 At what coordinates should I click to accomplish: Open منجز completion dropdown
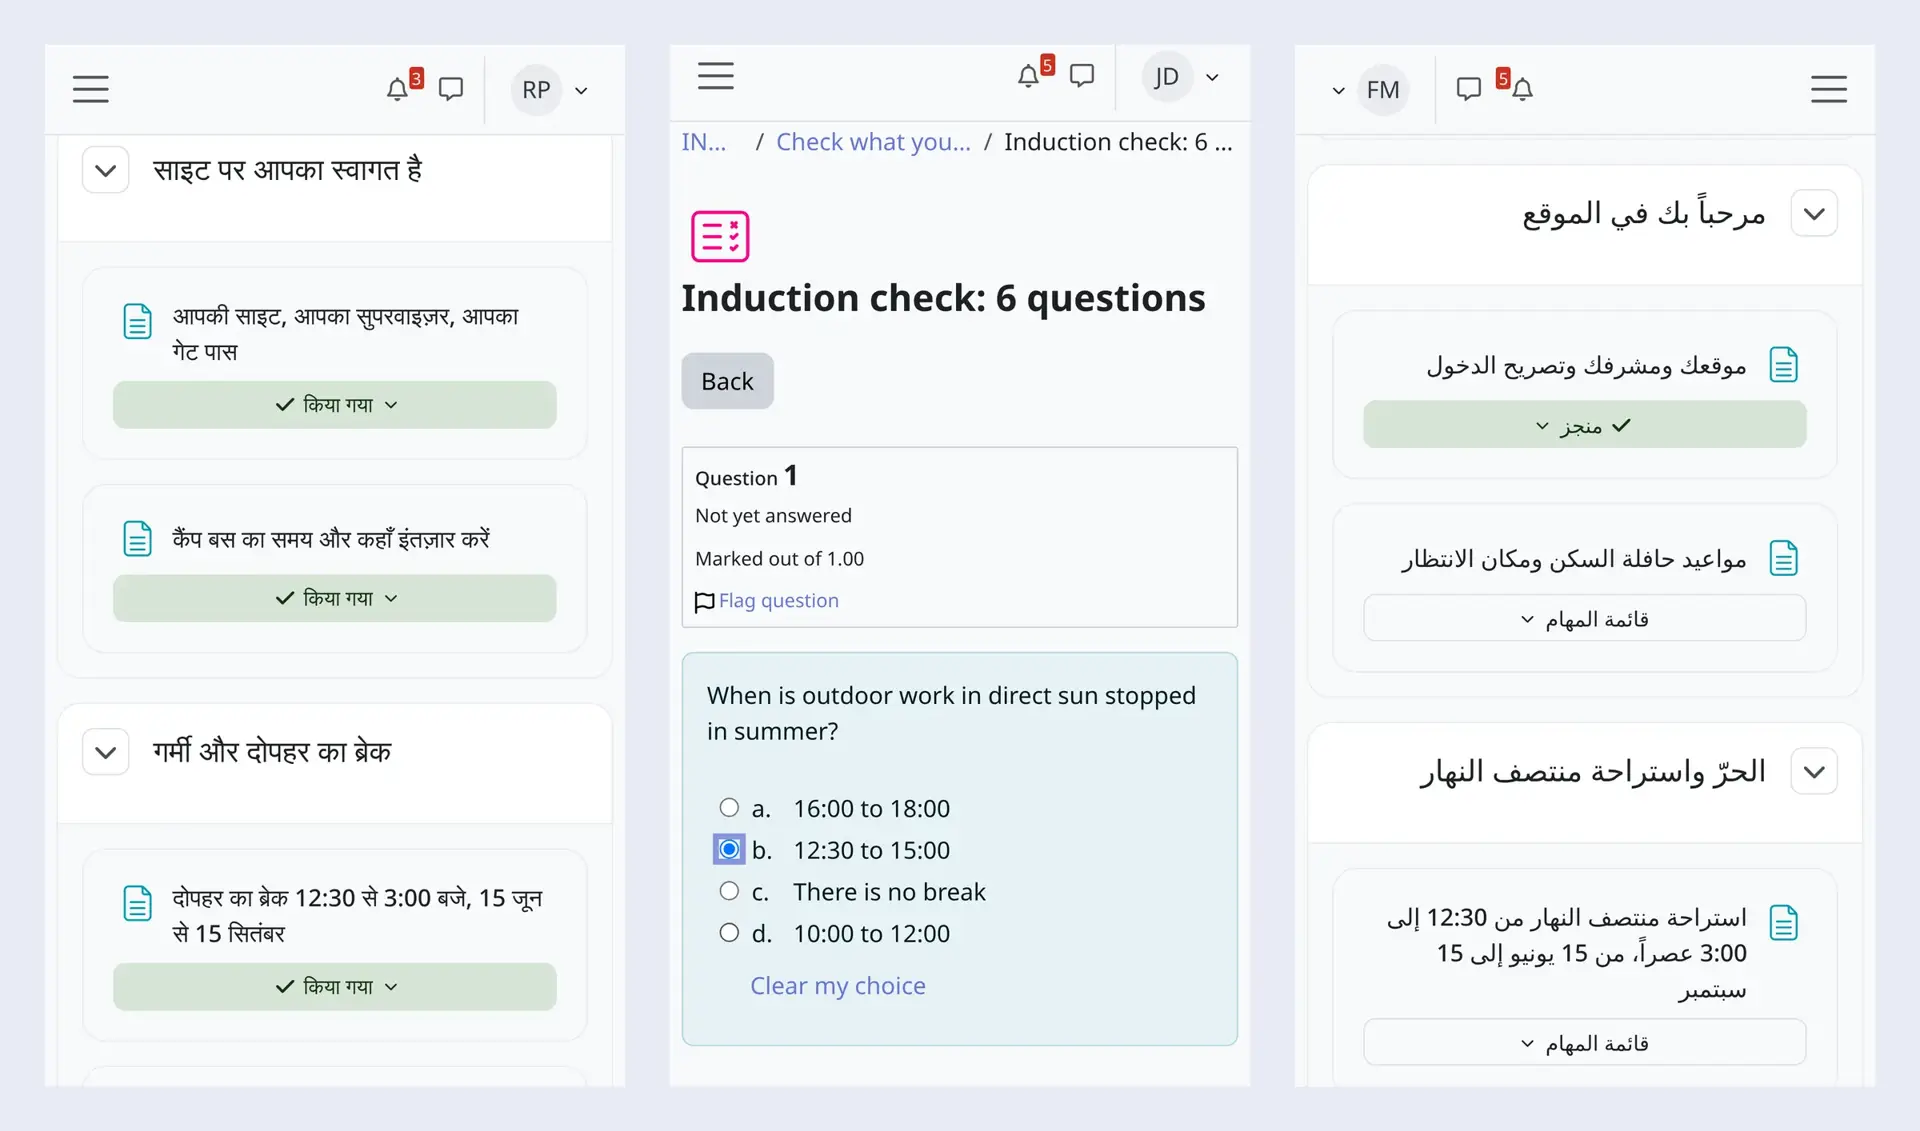(1585, 425)
